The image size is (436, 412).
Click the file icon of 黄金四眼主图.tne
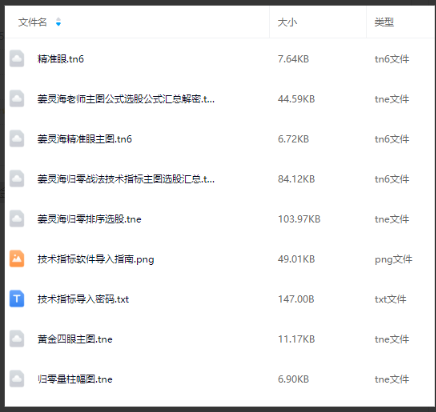tap(17, 339)
